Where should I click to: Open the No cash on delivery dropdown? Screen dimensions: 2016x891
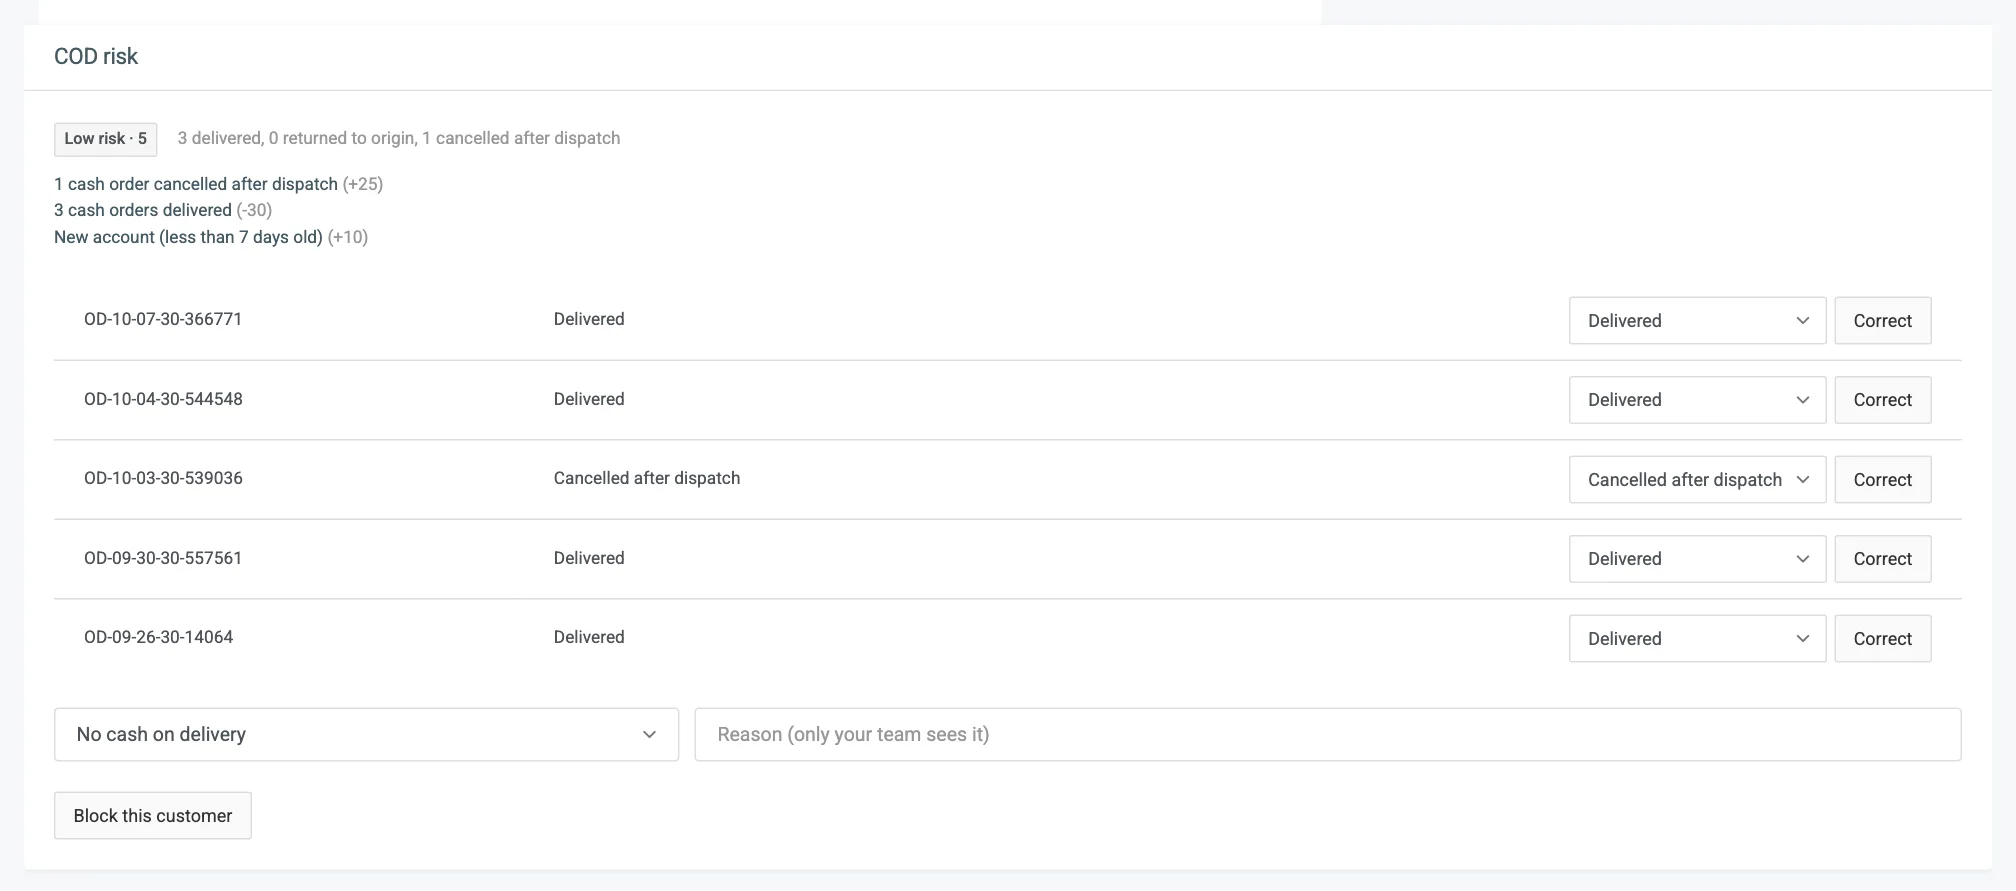point(366,735)
